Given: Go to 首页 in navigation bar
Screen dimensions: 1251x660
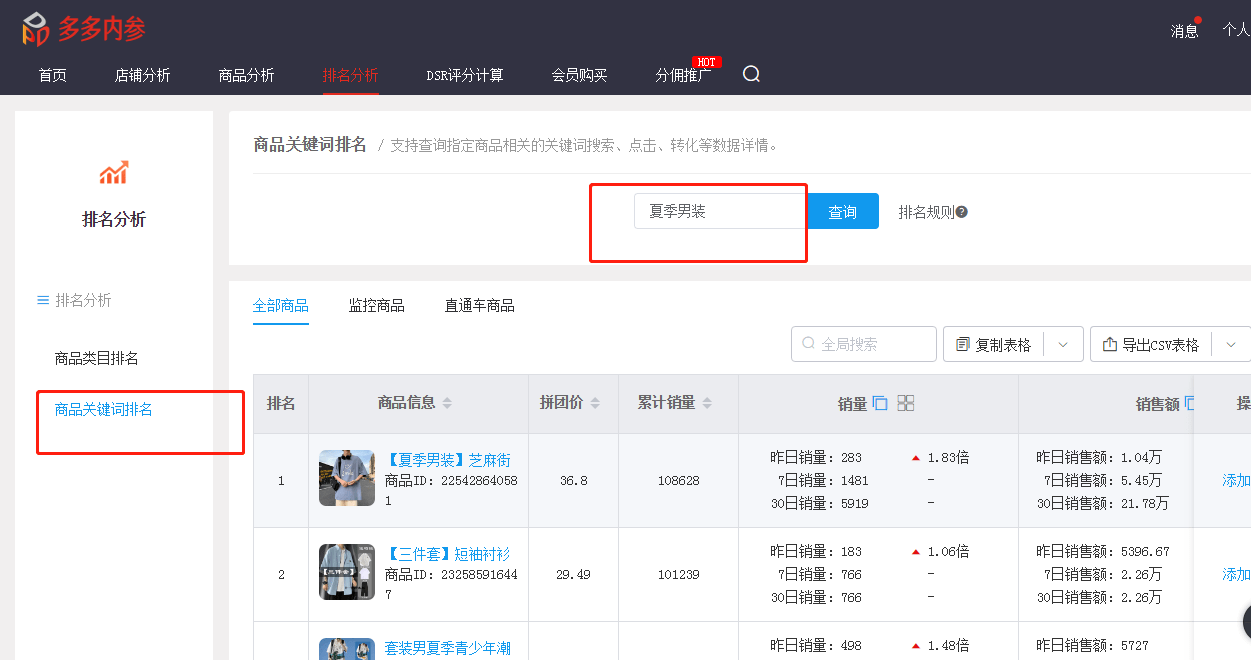Looking at the screenshot, I should [x=53, y=75].
